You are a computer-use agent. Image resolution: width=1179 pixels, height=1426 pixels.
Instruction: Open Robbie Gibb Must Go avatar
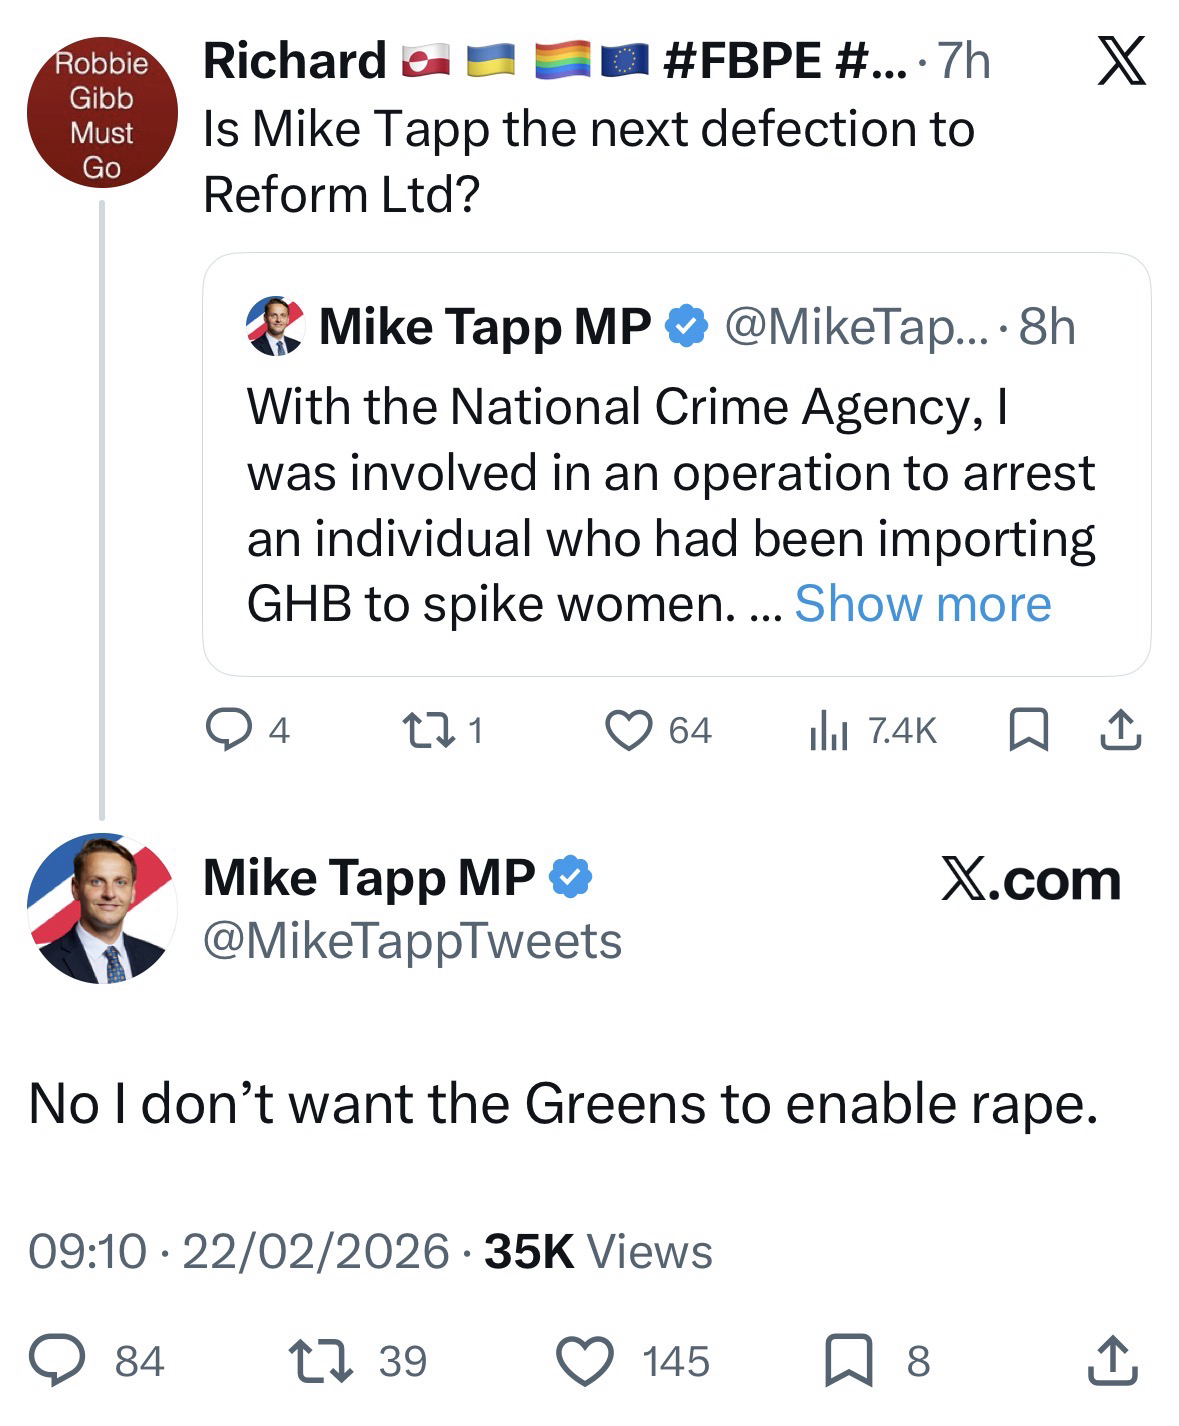click(x=101, y=113)
